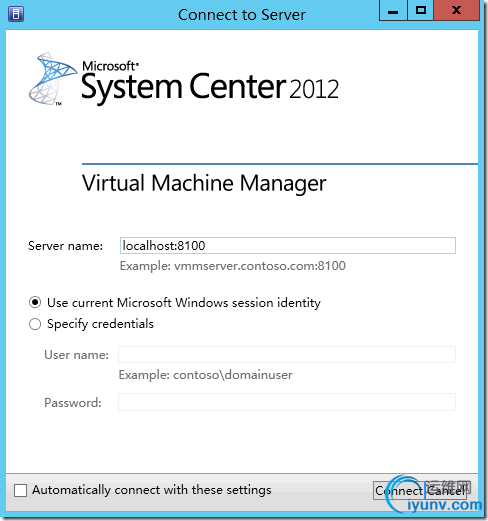Viewport: 488px width, 521px height.
Task: Click the Password field
Action: pos(287,402)
